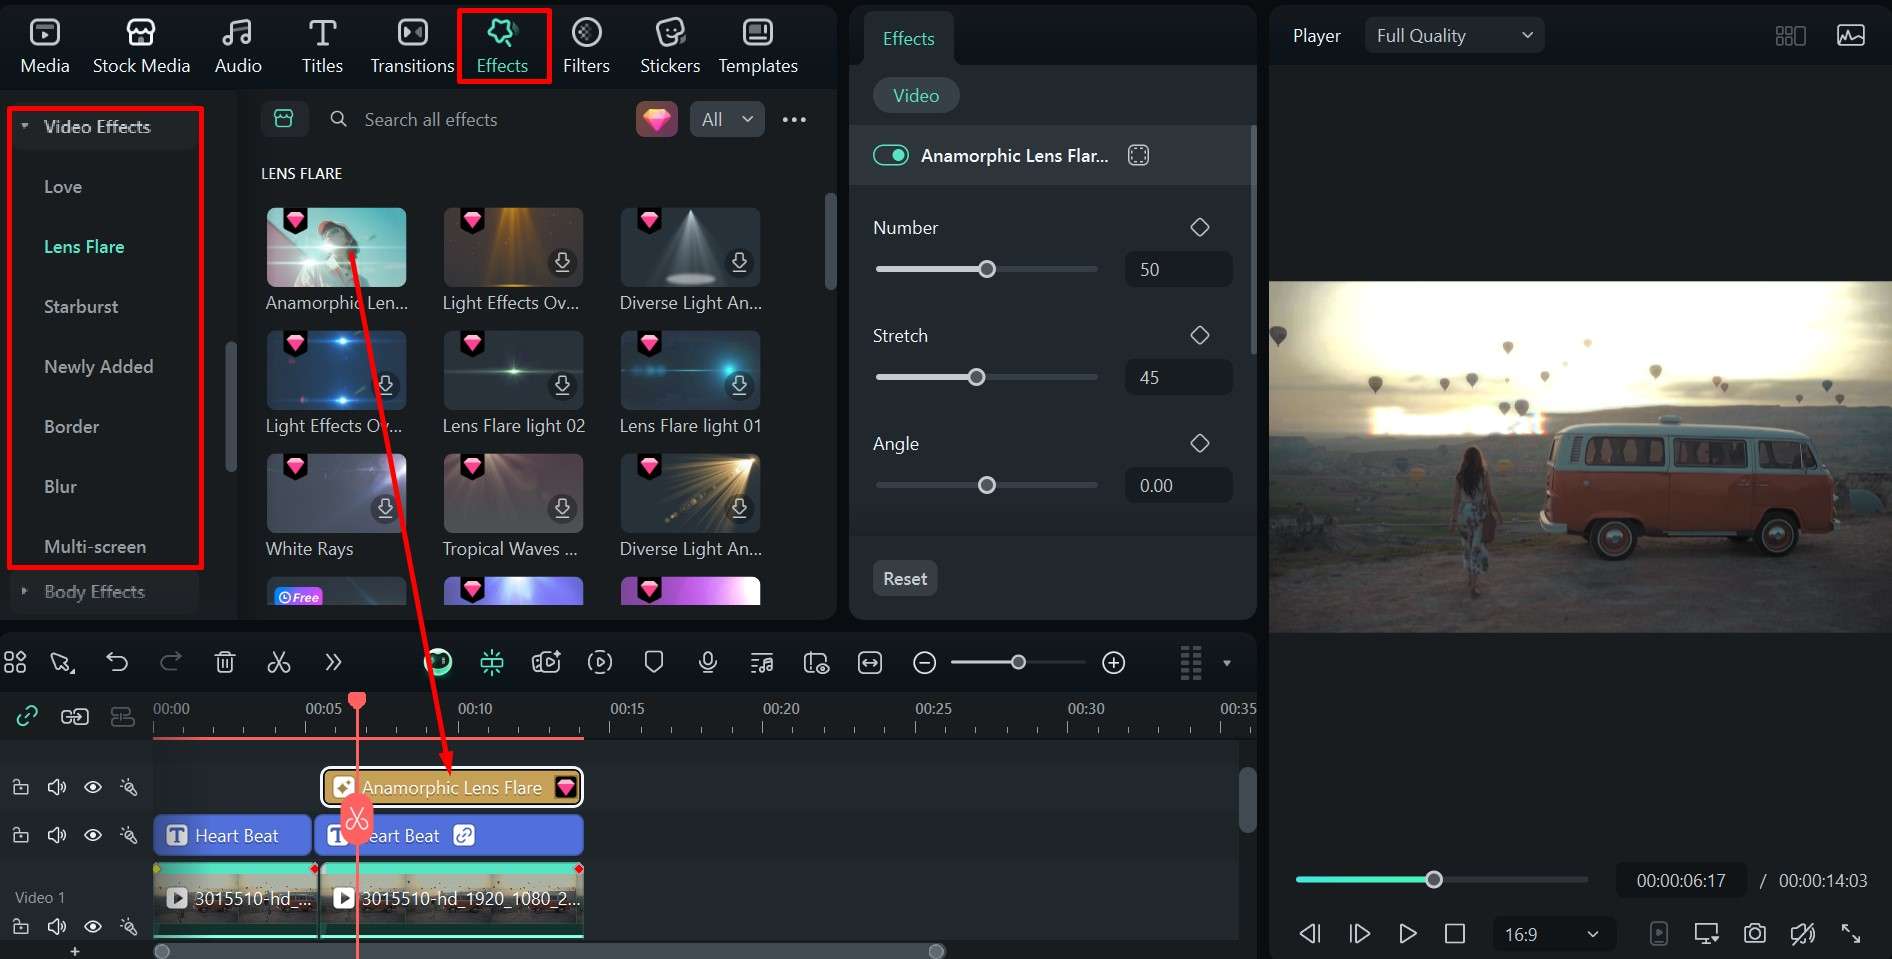Open the Stickers tab

670,46
